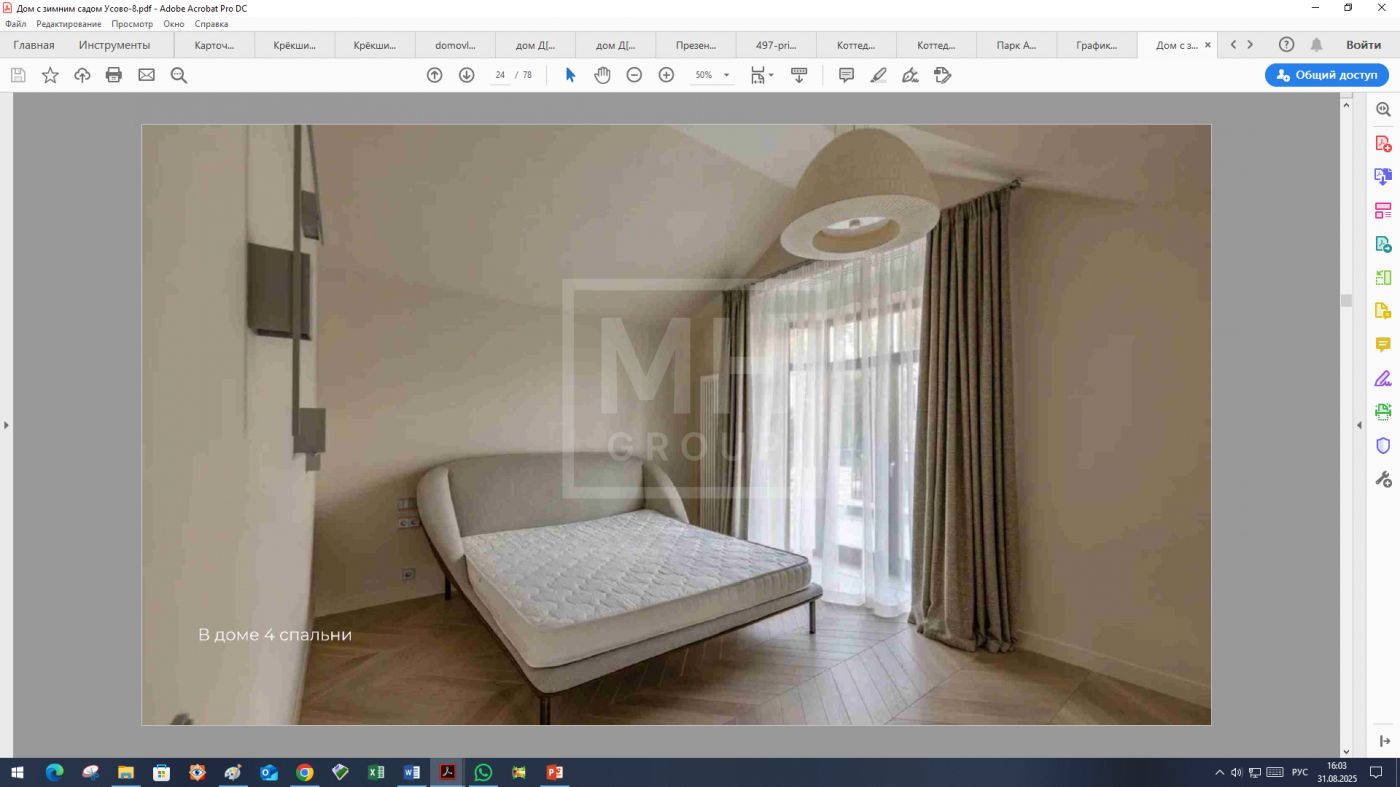1400x787 pixels.
Task: Open the Просмотр menu
Action: click(132, 24)
